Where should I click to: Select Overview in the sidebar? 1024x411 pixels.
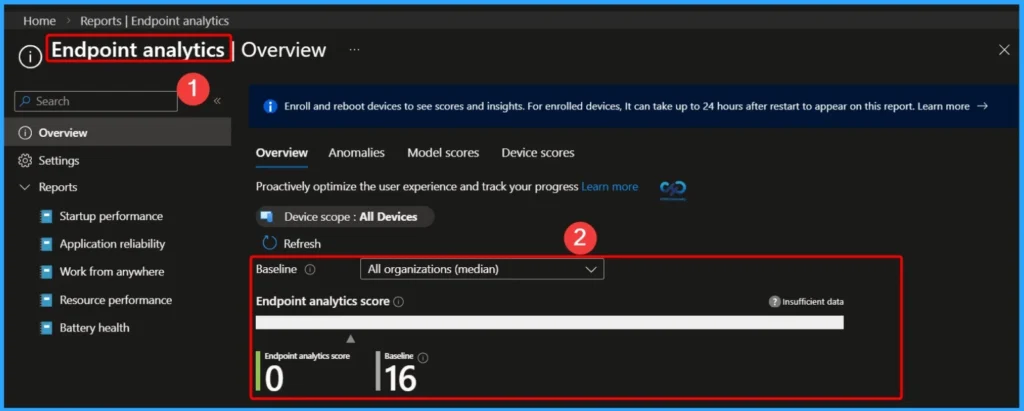(118, 133)
